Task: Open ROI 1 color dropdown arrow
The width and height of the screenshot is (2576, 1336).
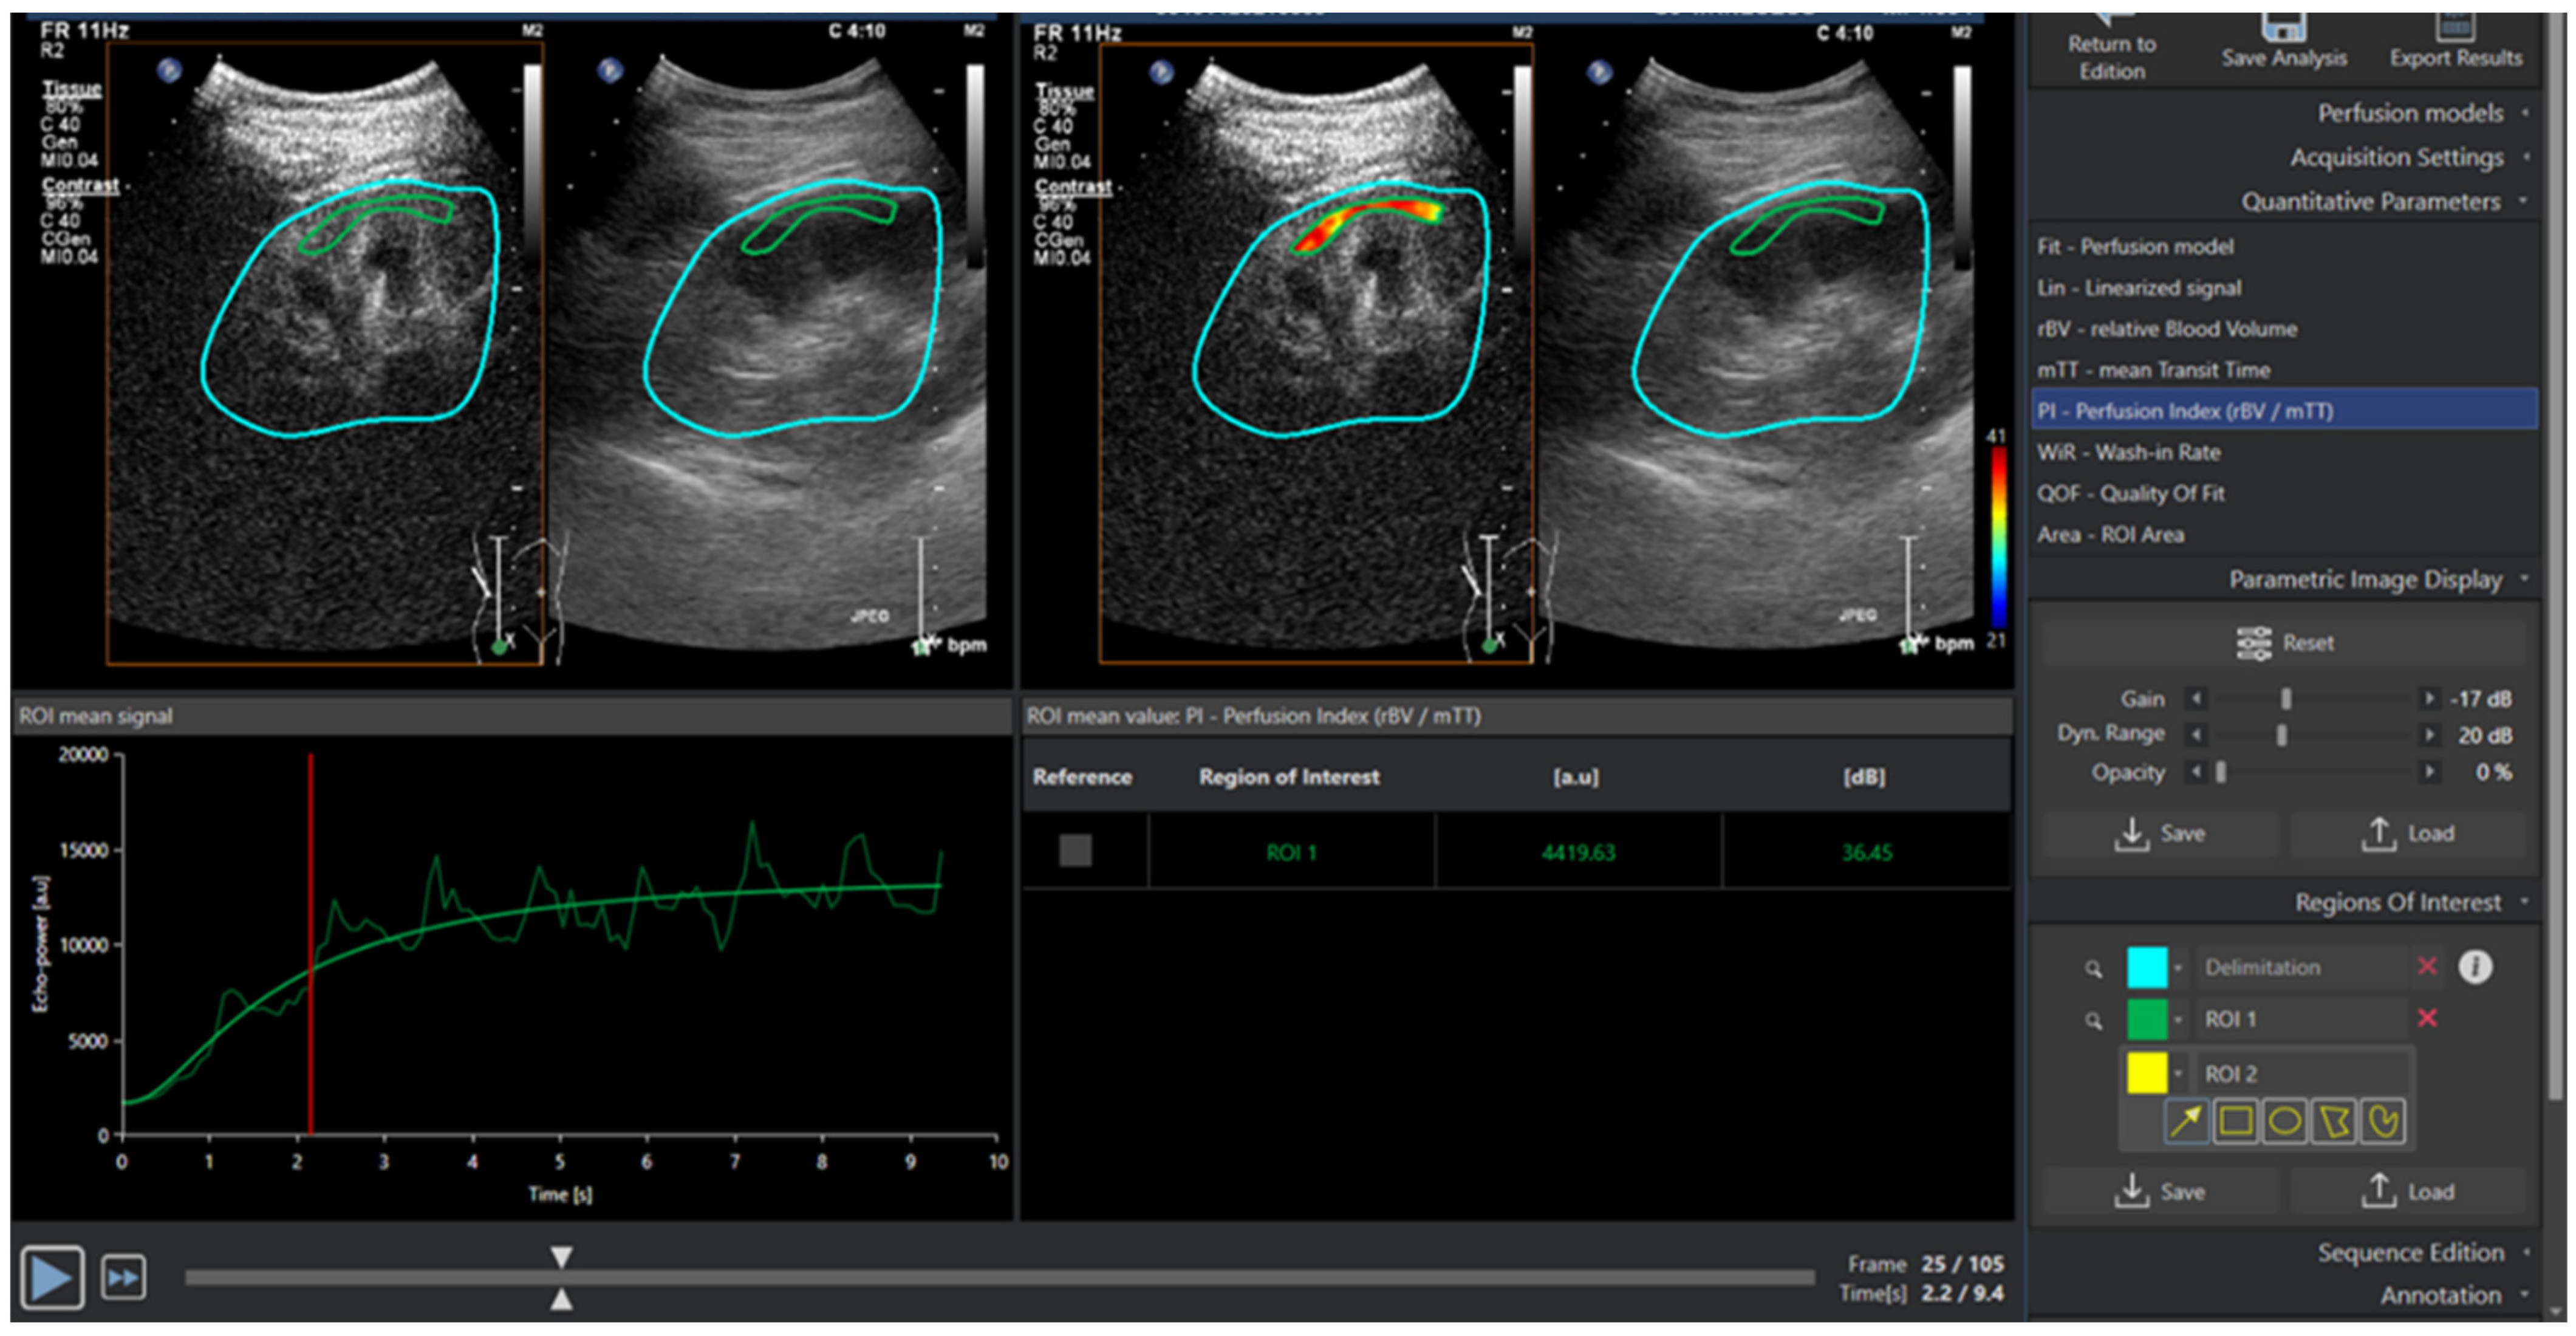Action: (2178, 1020)
